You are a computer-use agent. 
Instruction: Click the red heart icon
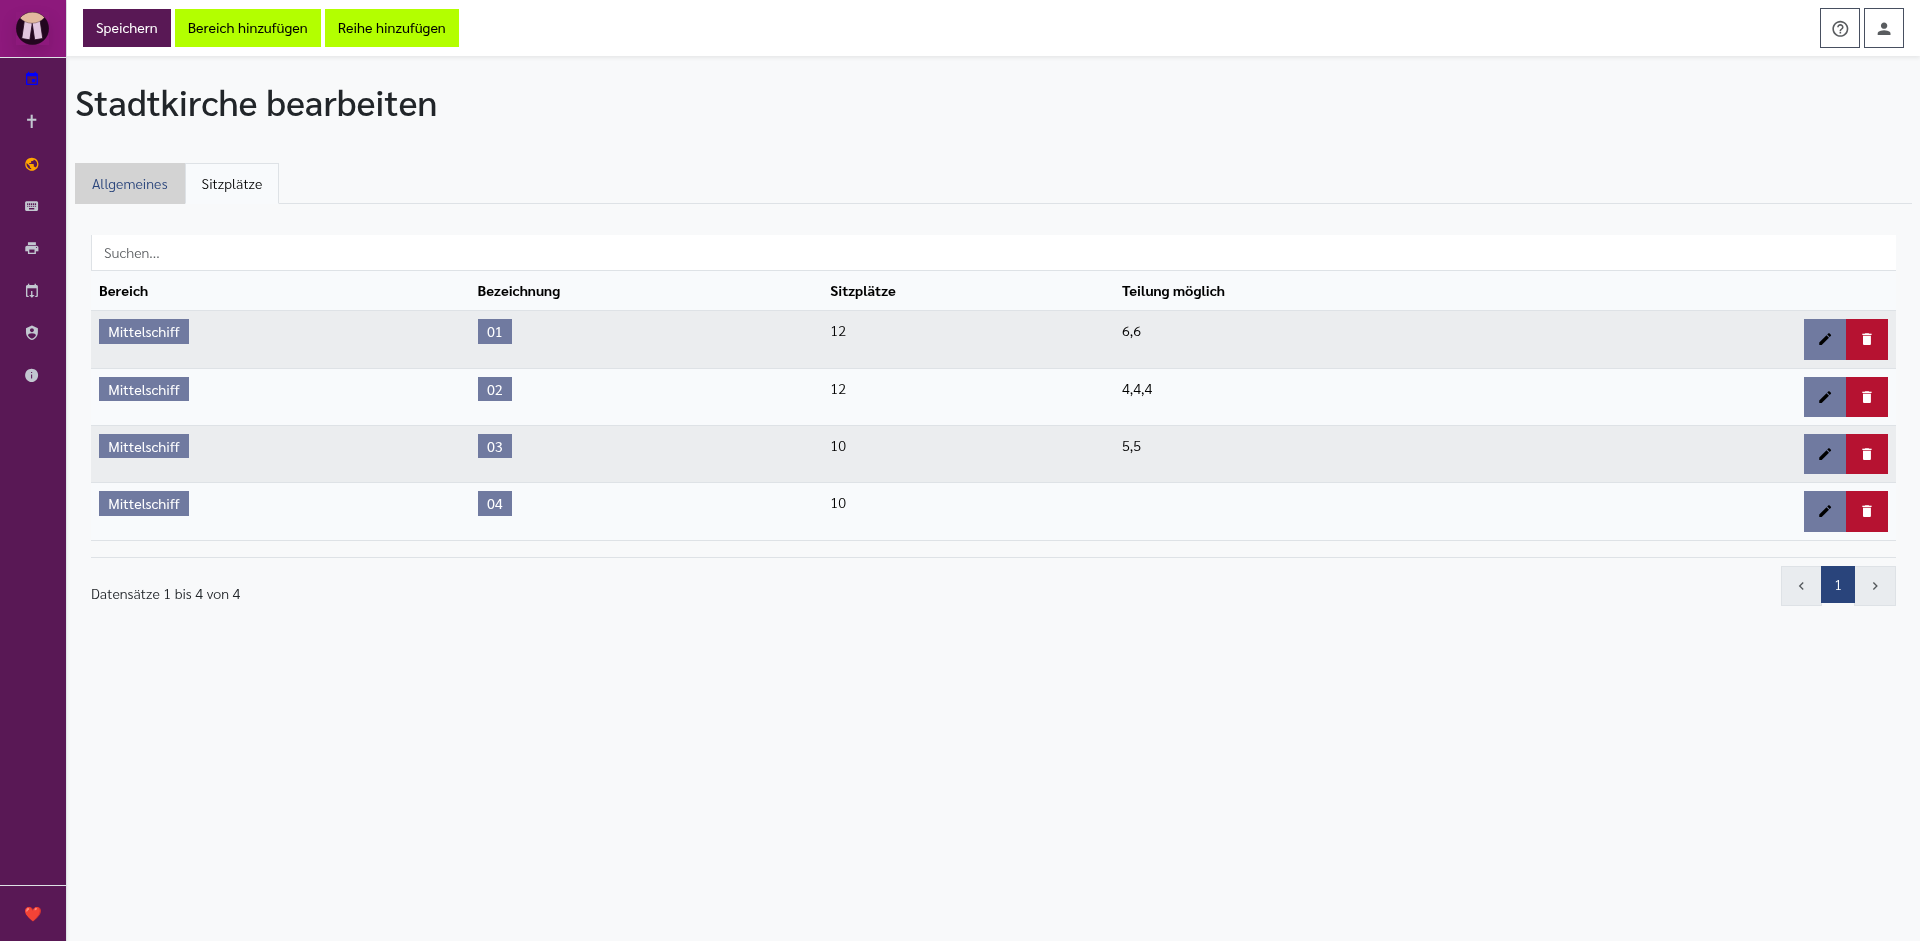coord(33,914)
